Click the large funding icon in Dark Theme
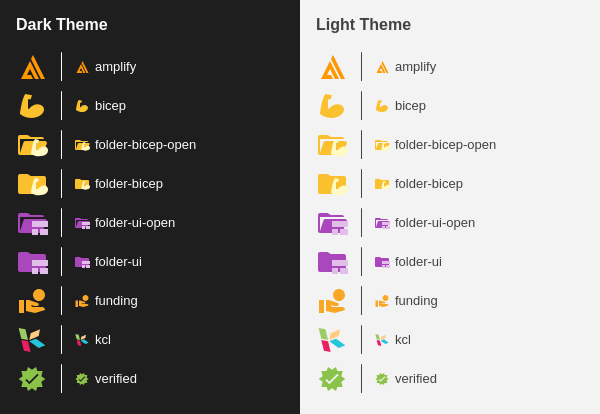This screenshot has width=600, height=414. click(x=32, y=301)
